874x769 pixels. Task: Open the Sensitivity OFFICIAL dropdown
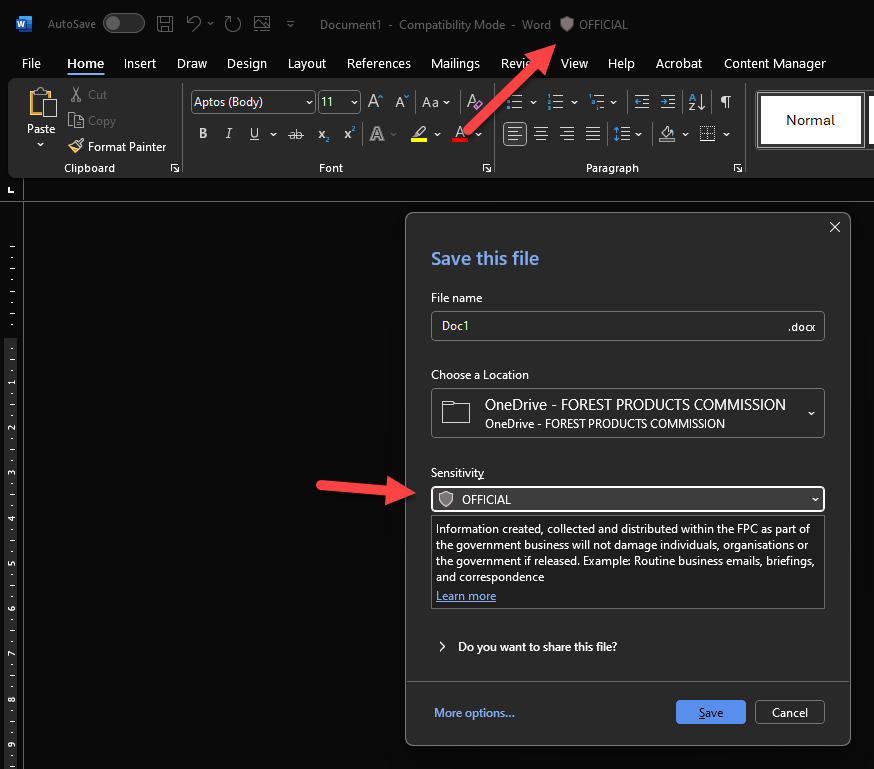628,499
